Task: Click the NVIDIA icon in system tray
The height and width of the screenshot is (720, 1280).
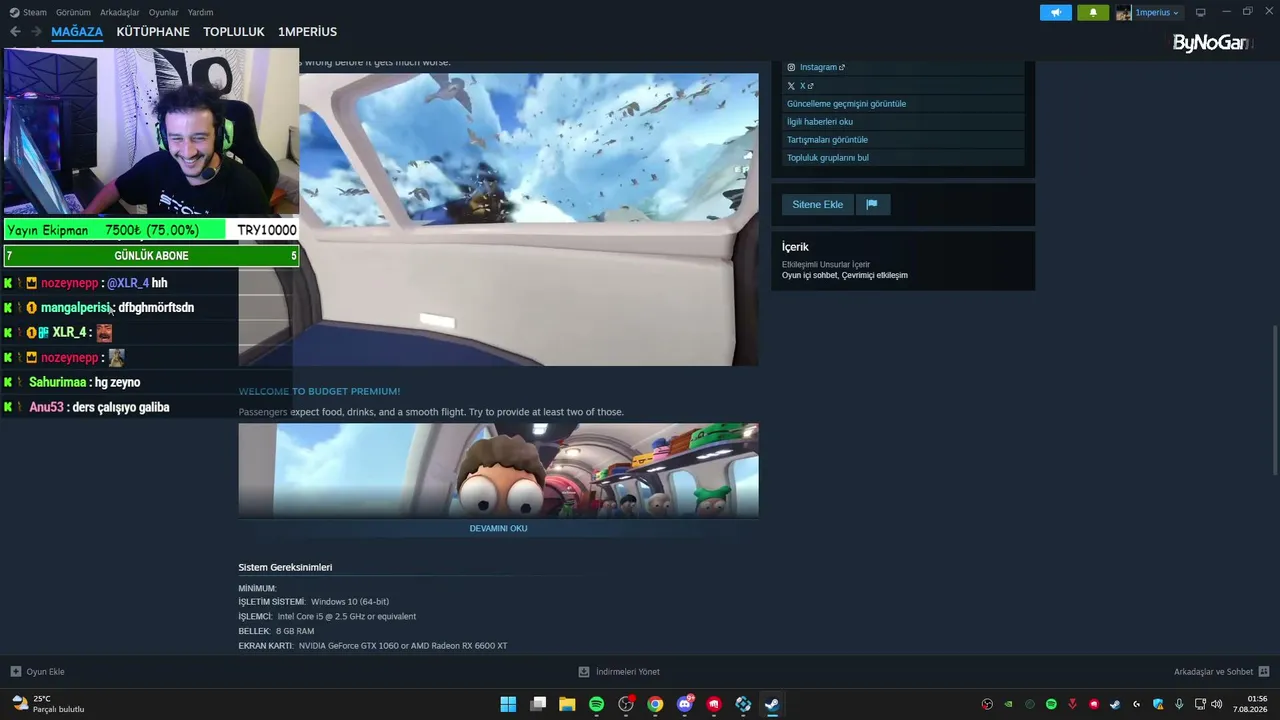Action: click(x=1008, y=704)
